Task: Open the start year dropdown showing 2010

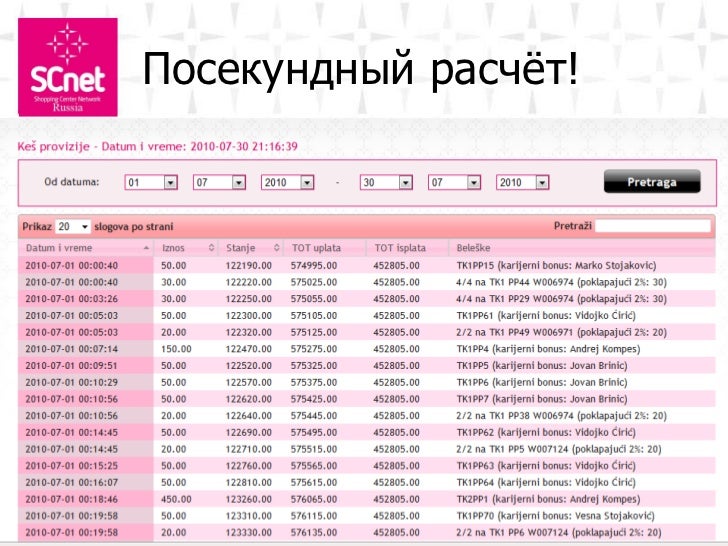Action: pyautogui.click(x=287, y=182)
